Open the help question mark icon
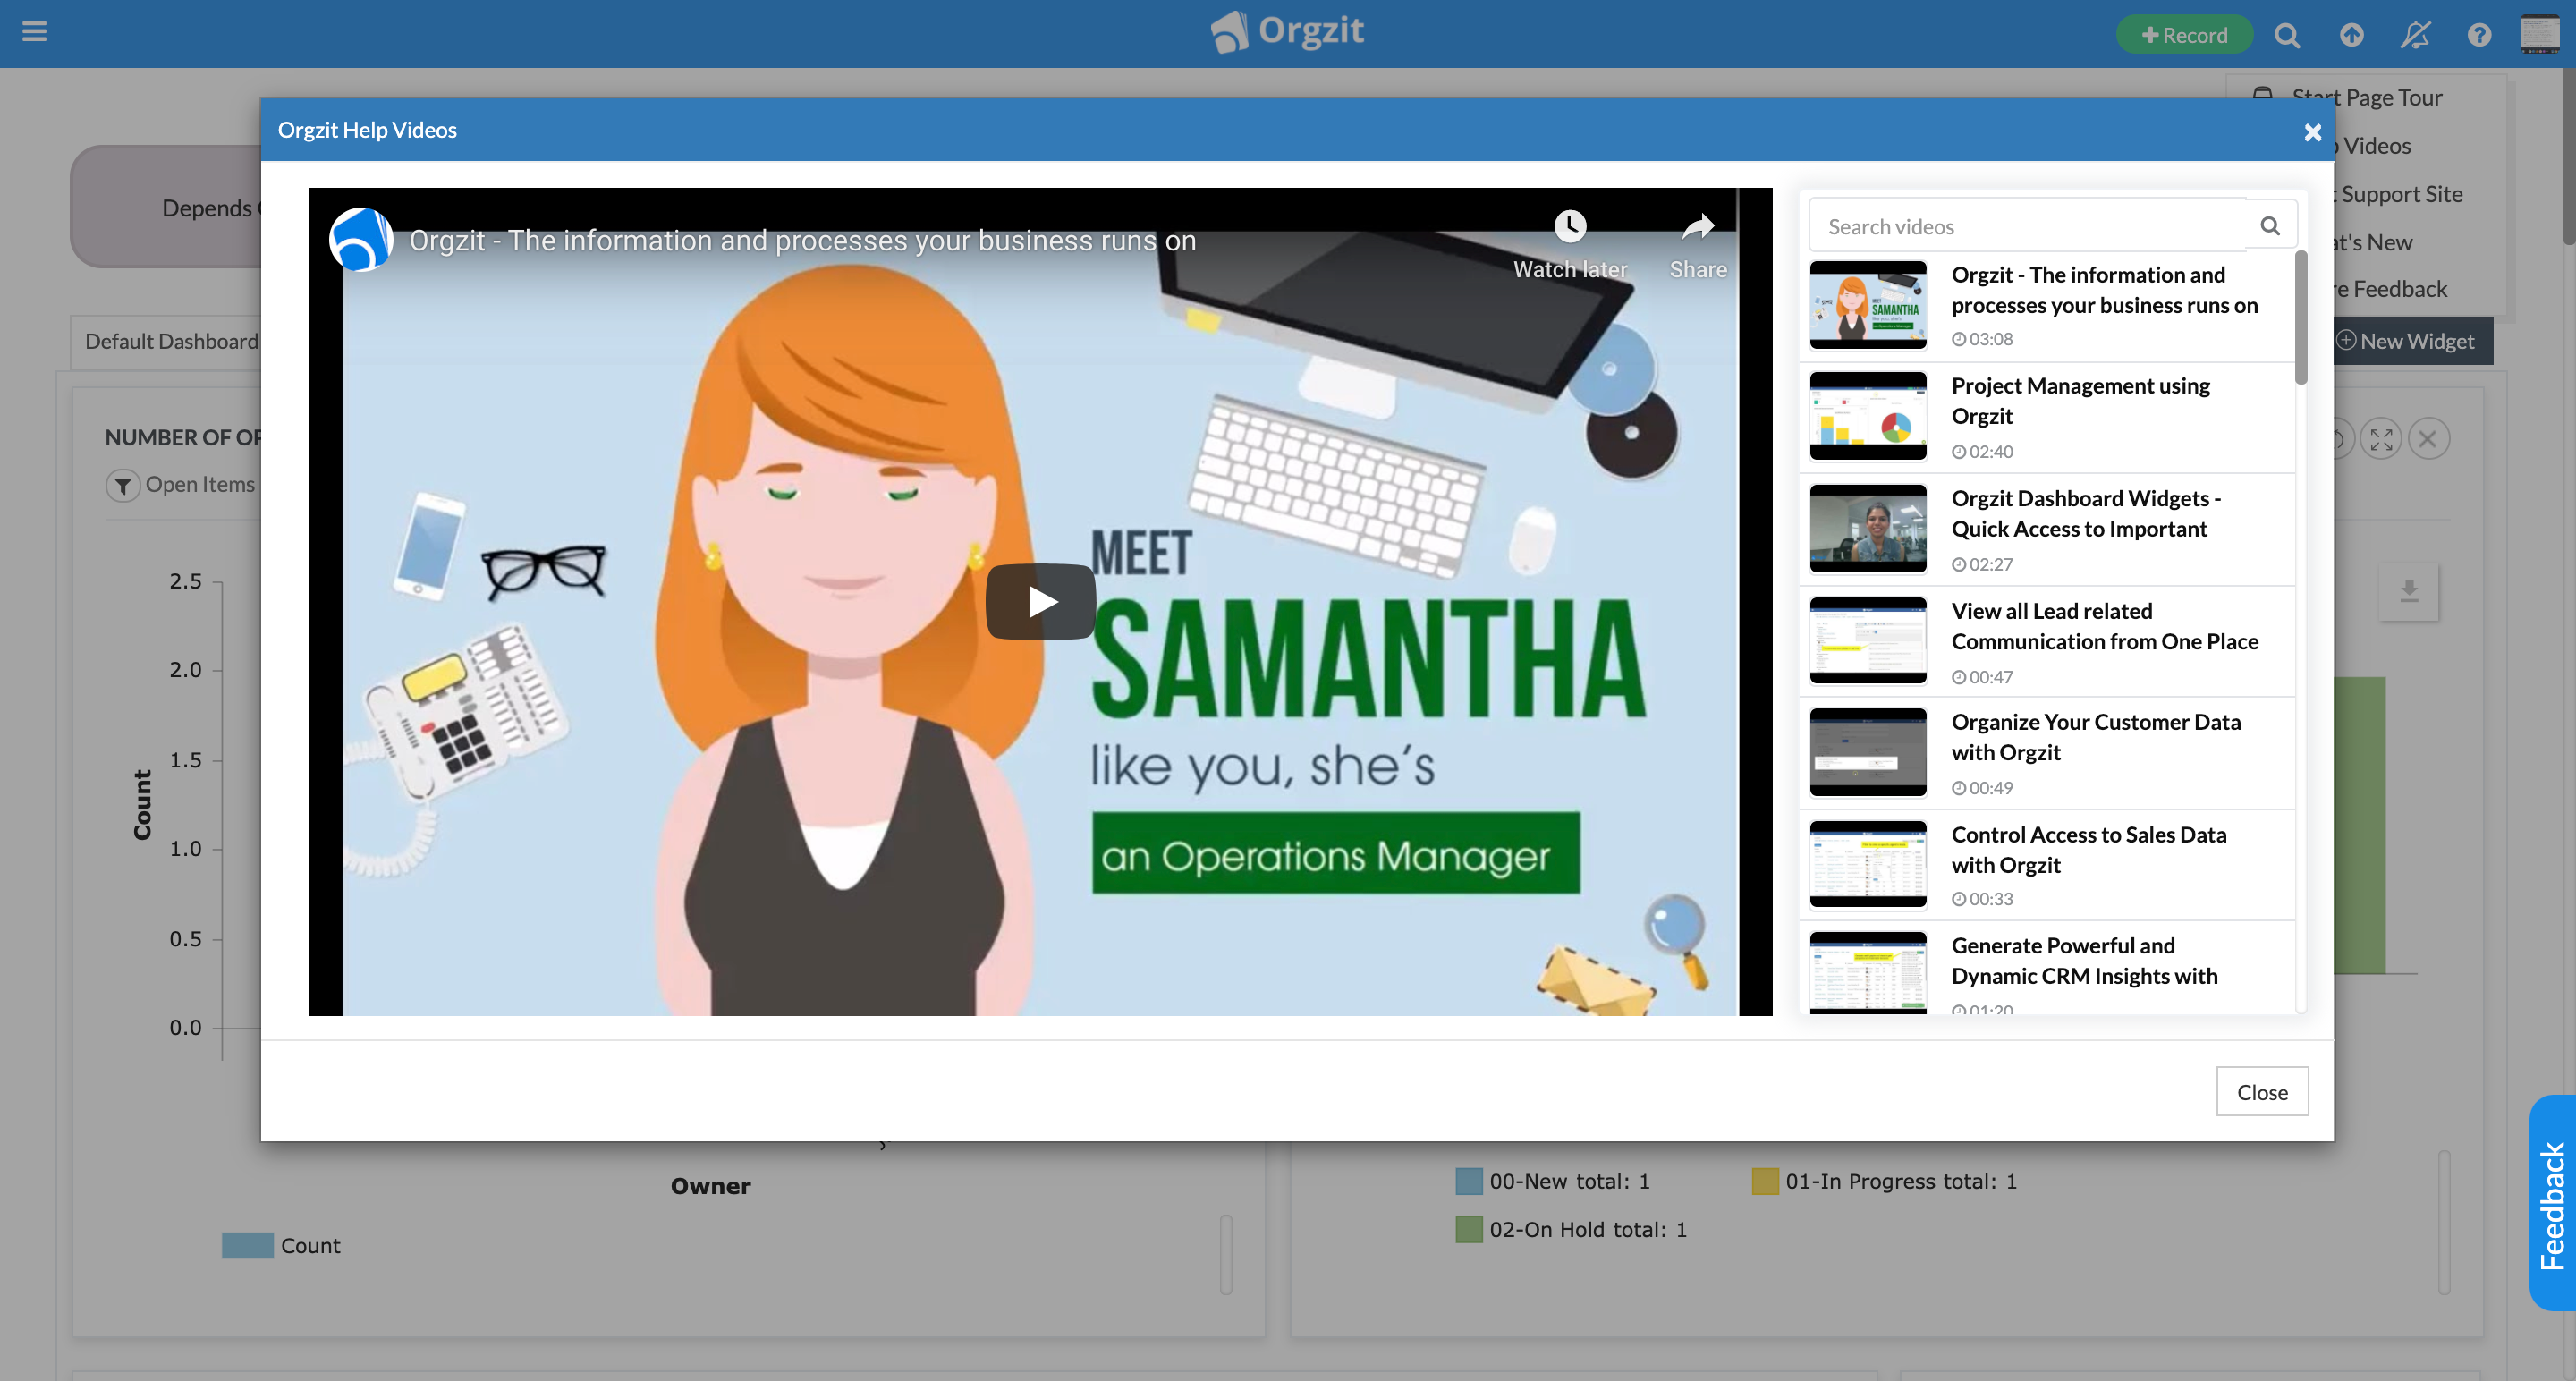 2479,35
